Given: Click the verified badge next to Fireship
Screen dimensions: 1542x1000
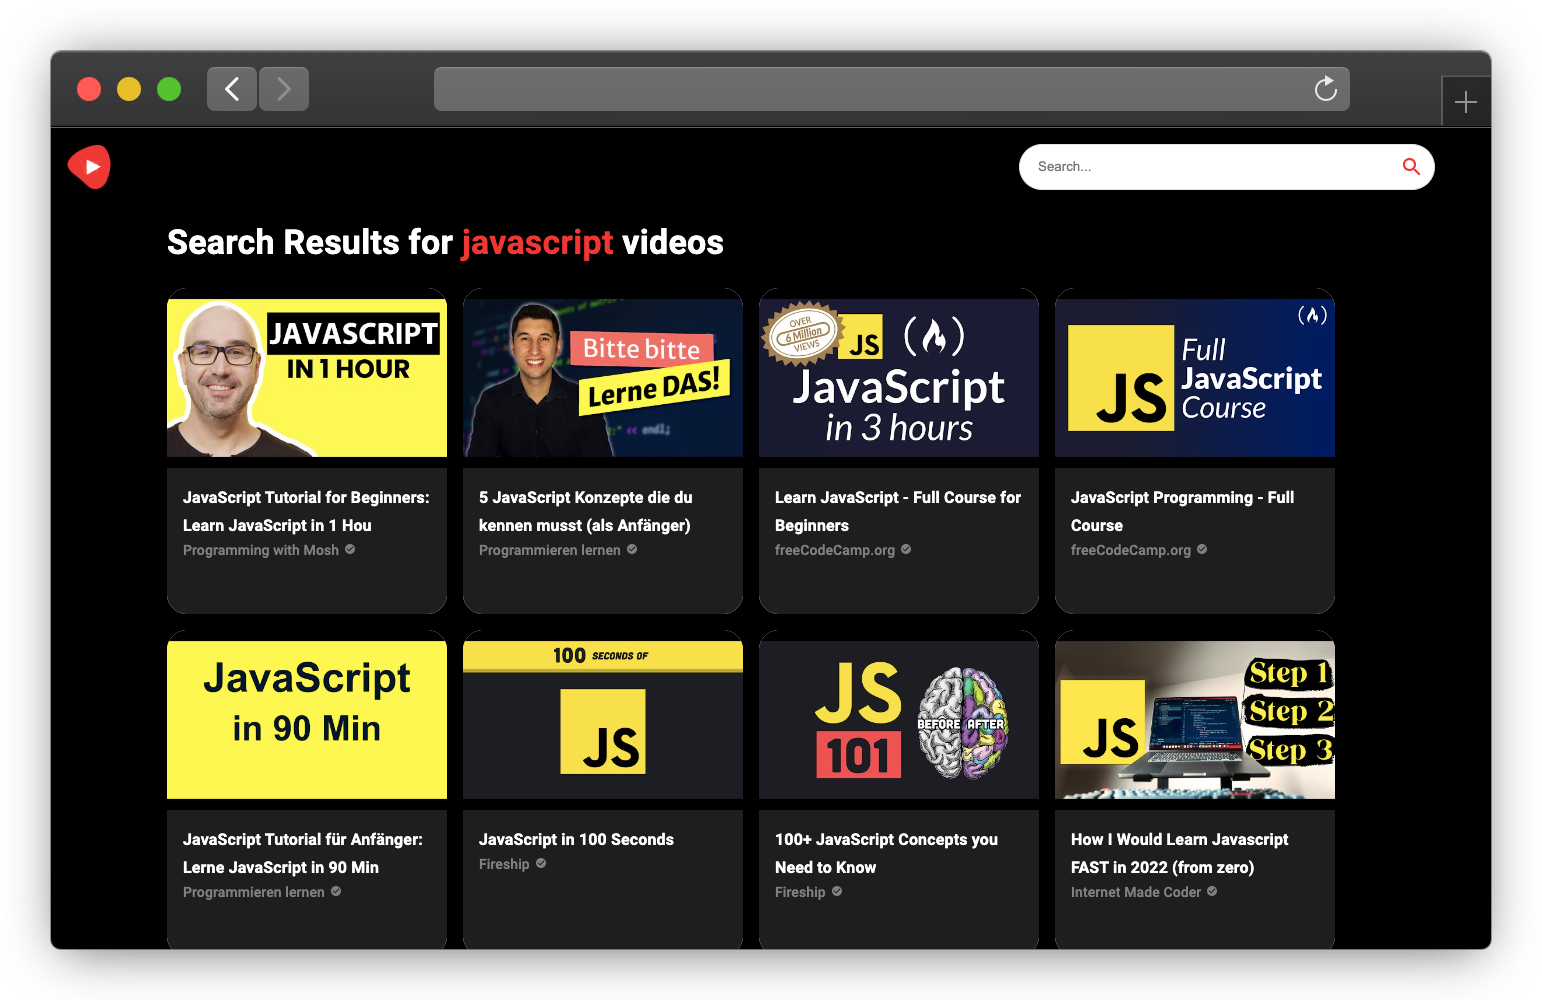Looking at the screenshot, I should point(539,863).
